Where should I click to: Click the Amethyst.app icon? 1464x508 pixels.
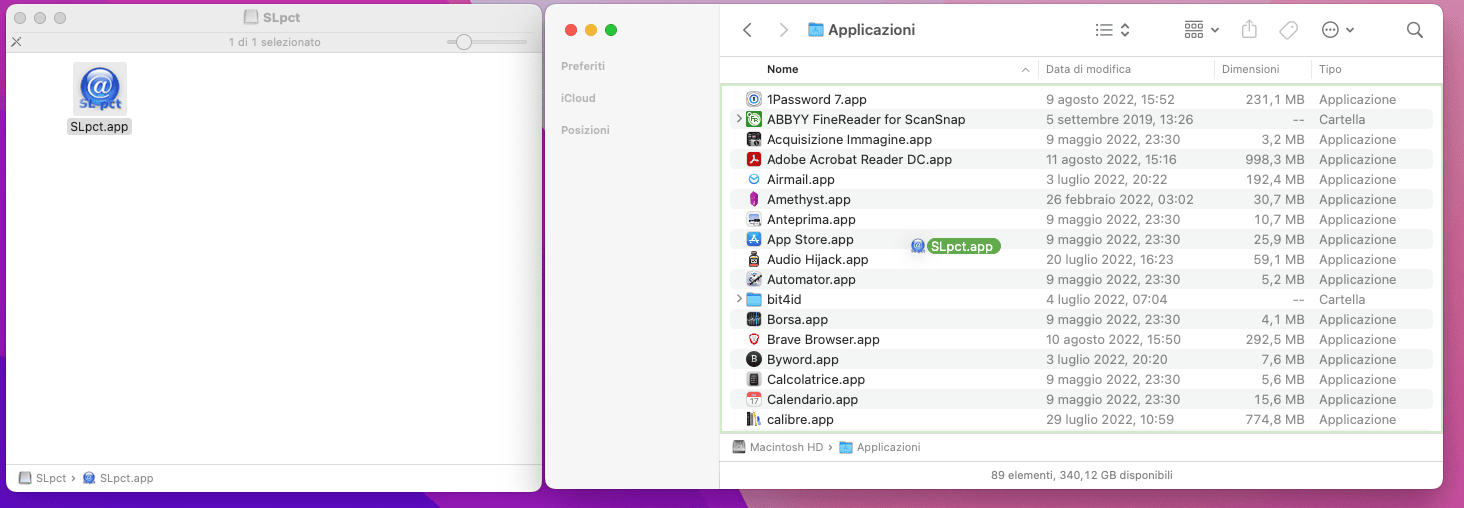click(x=754, y=199)
